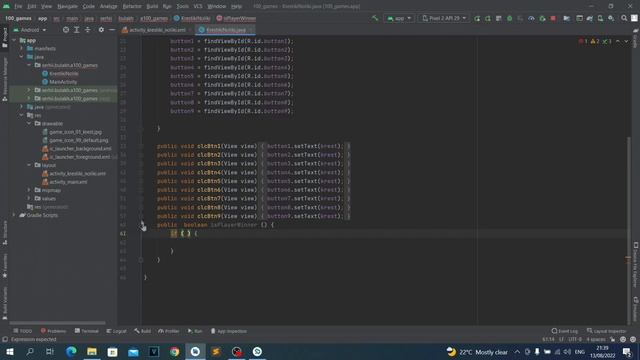Open the Android project view dropdown
Screen dimensions: 640x360
[x=30, y=30]
